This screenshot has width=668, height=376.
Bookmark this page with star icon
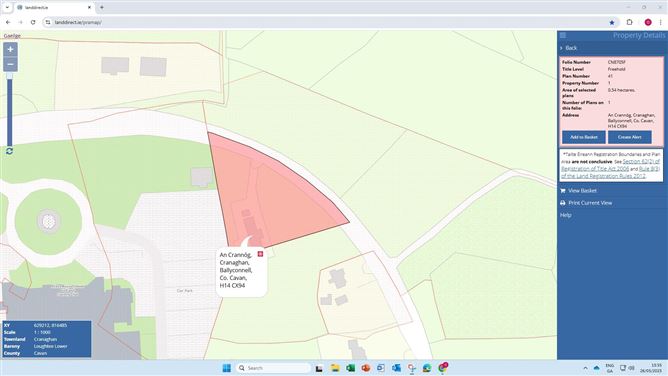click(612, 23)
